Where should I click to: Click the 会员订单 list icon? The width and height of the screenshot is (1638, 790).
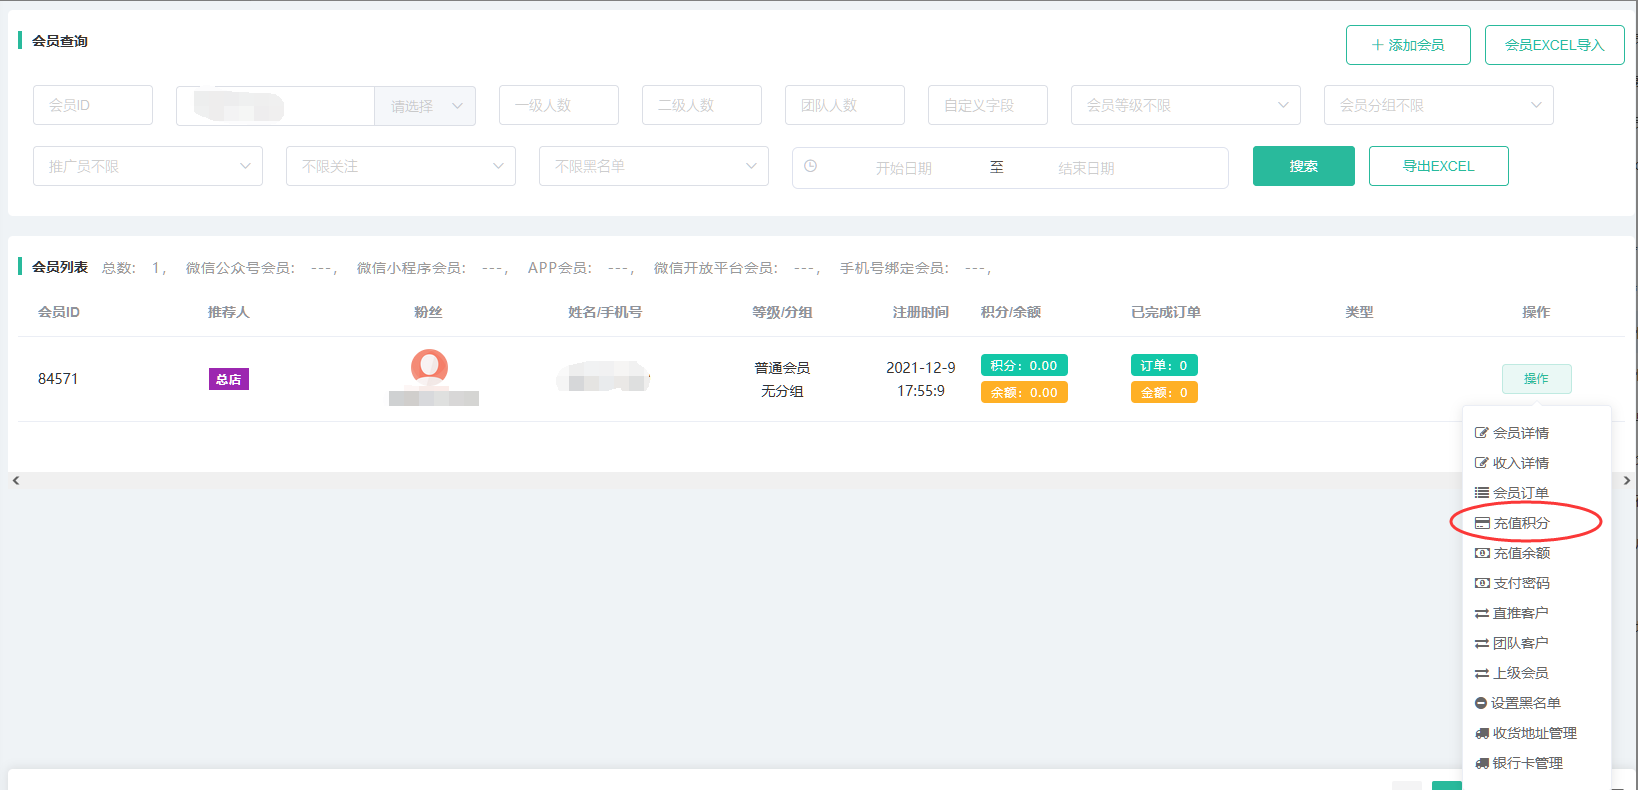pos(1482,493)
